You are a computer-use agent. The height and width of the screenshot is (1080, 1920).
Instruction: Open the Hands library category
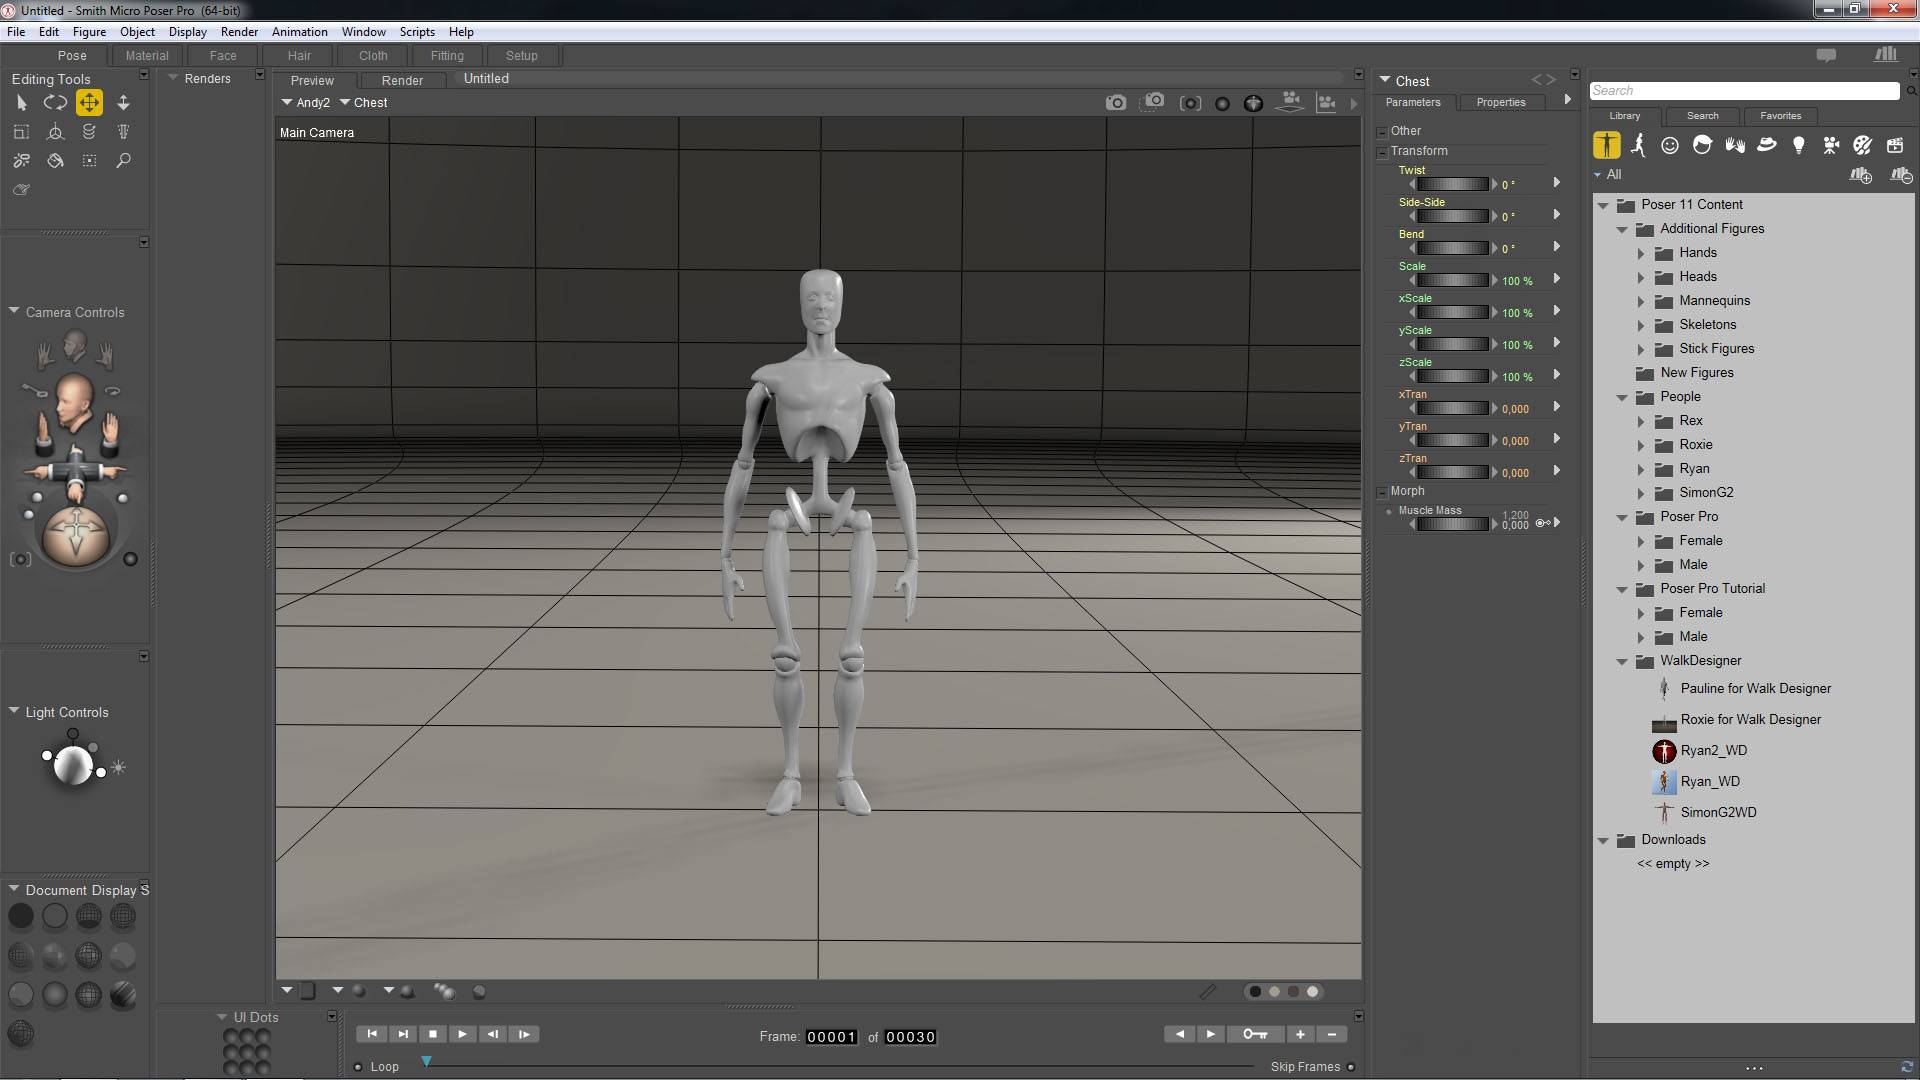(1734, 145)
